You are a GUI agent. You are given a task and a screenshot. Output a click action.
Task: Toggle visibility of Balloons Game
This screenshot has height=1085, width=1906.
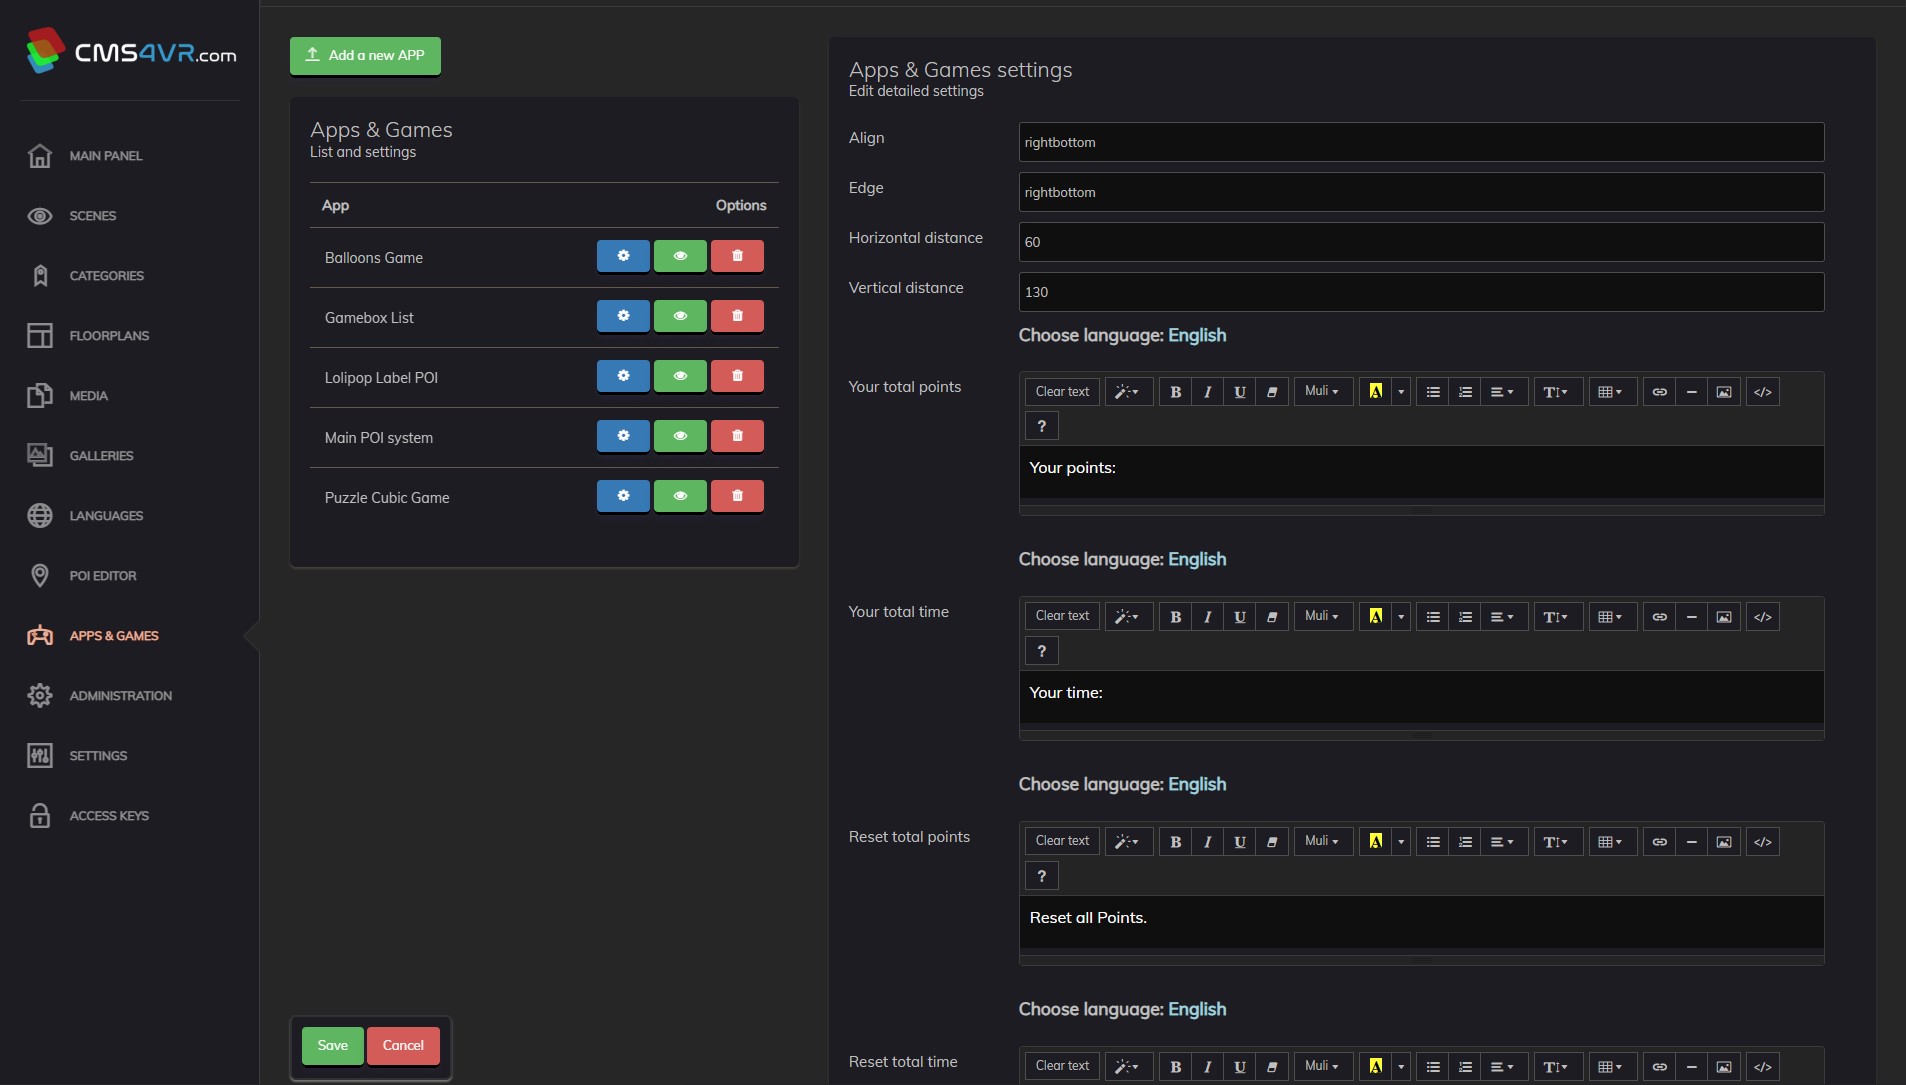[x=680, y=256]
